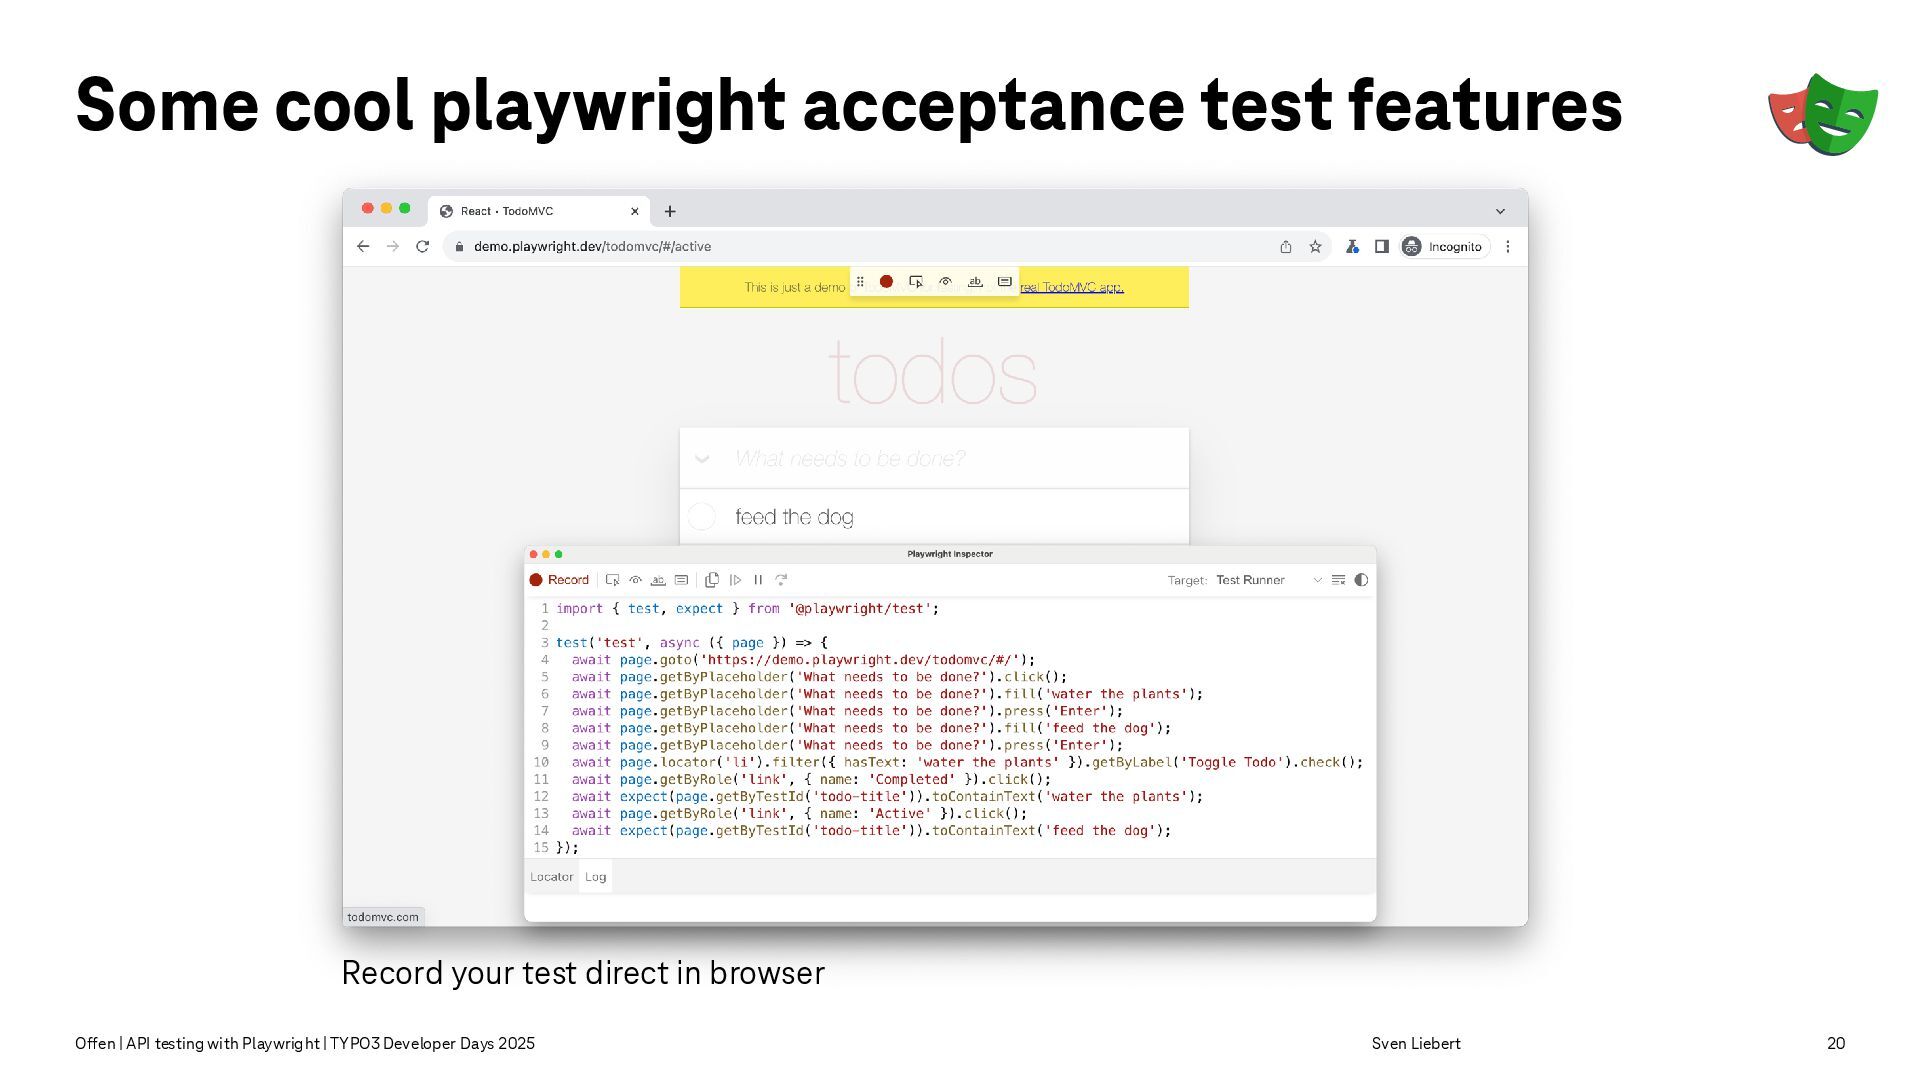The image size is (1920, 1080).
Task: Click the toggle-all chevron beside the todo input
Action: pos(702,459)
